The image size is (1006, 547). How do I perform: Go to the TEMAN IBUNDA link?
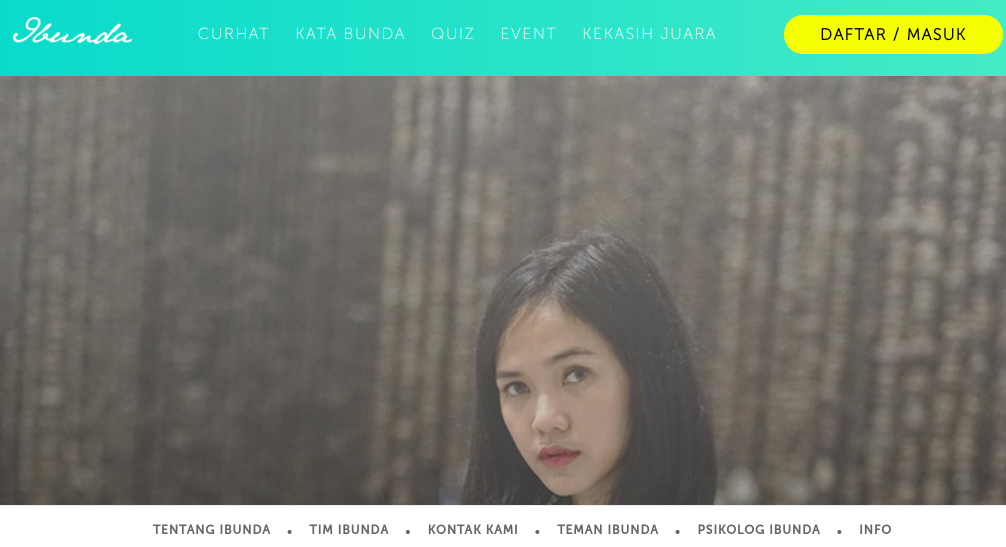point(608,530)
